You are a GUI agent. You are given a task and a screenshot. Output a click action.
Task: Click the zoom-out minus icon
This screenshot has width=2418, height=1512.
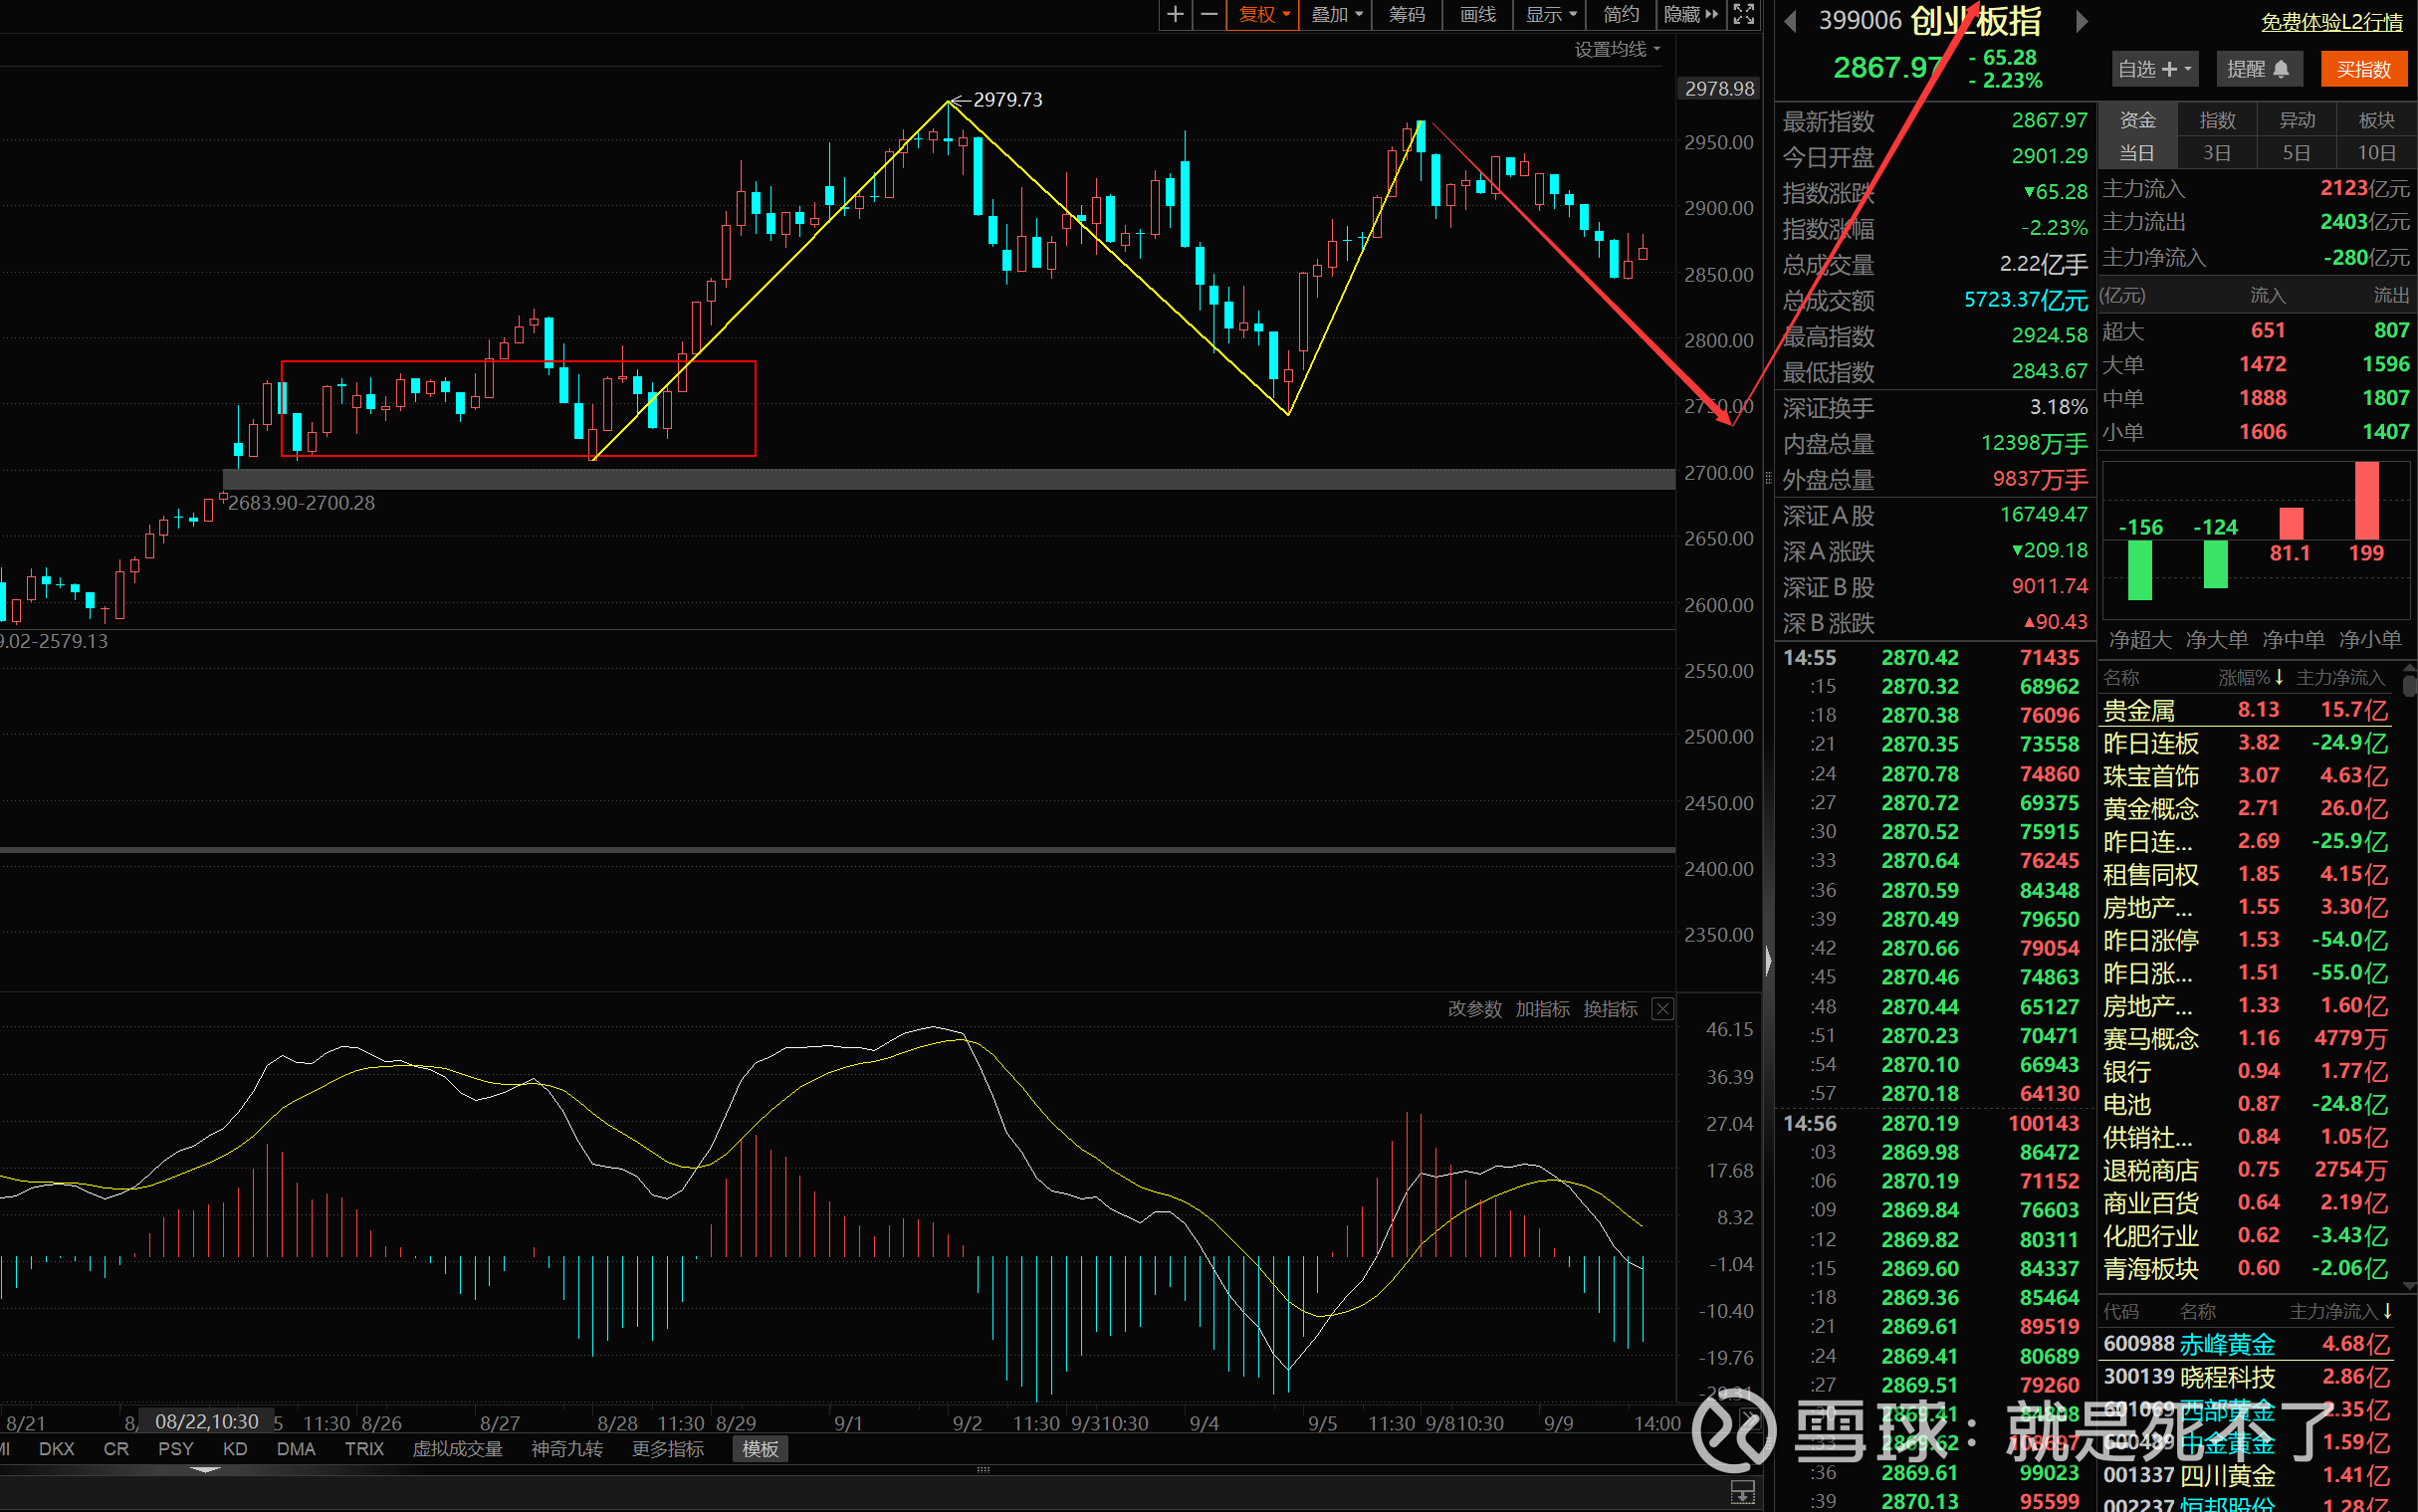click(1209, 14)
